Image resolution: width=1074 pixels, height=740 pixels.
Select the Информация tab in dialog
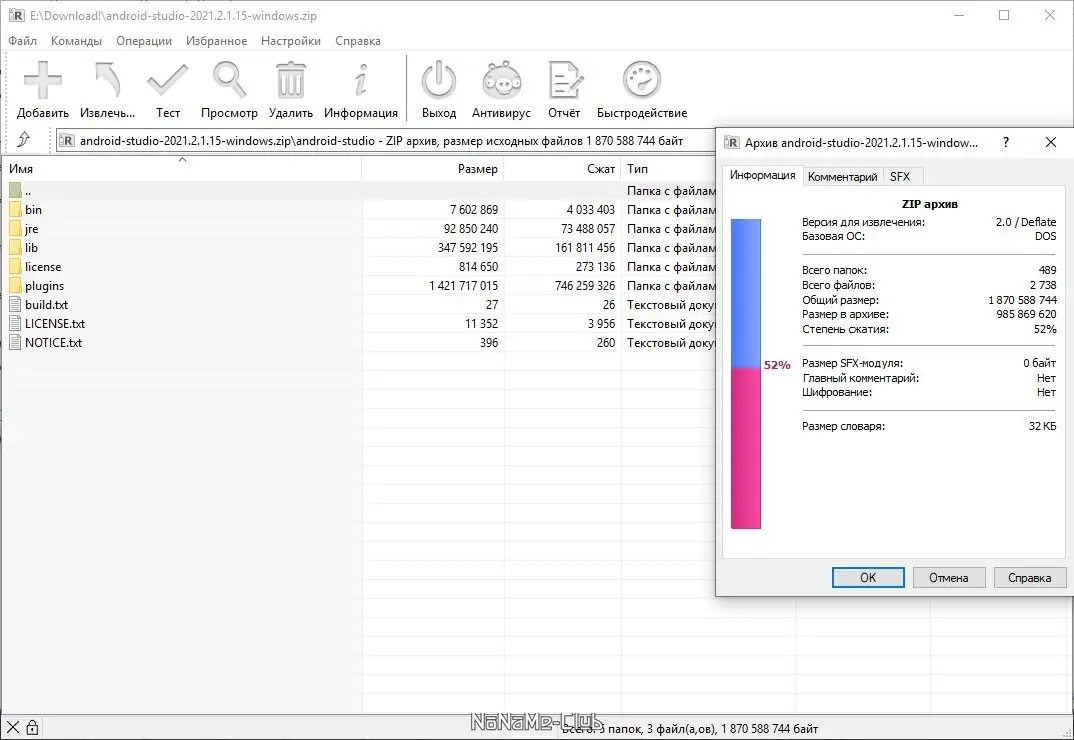click(x=762, y=175)
